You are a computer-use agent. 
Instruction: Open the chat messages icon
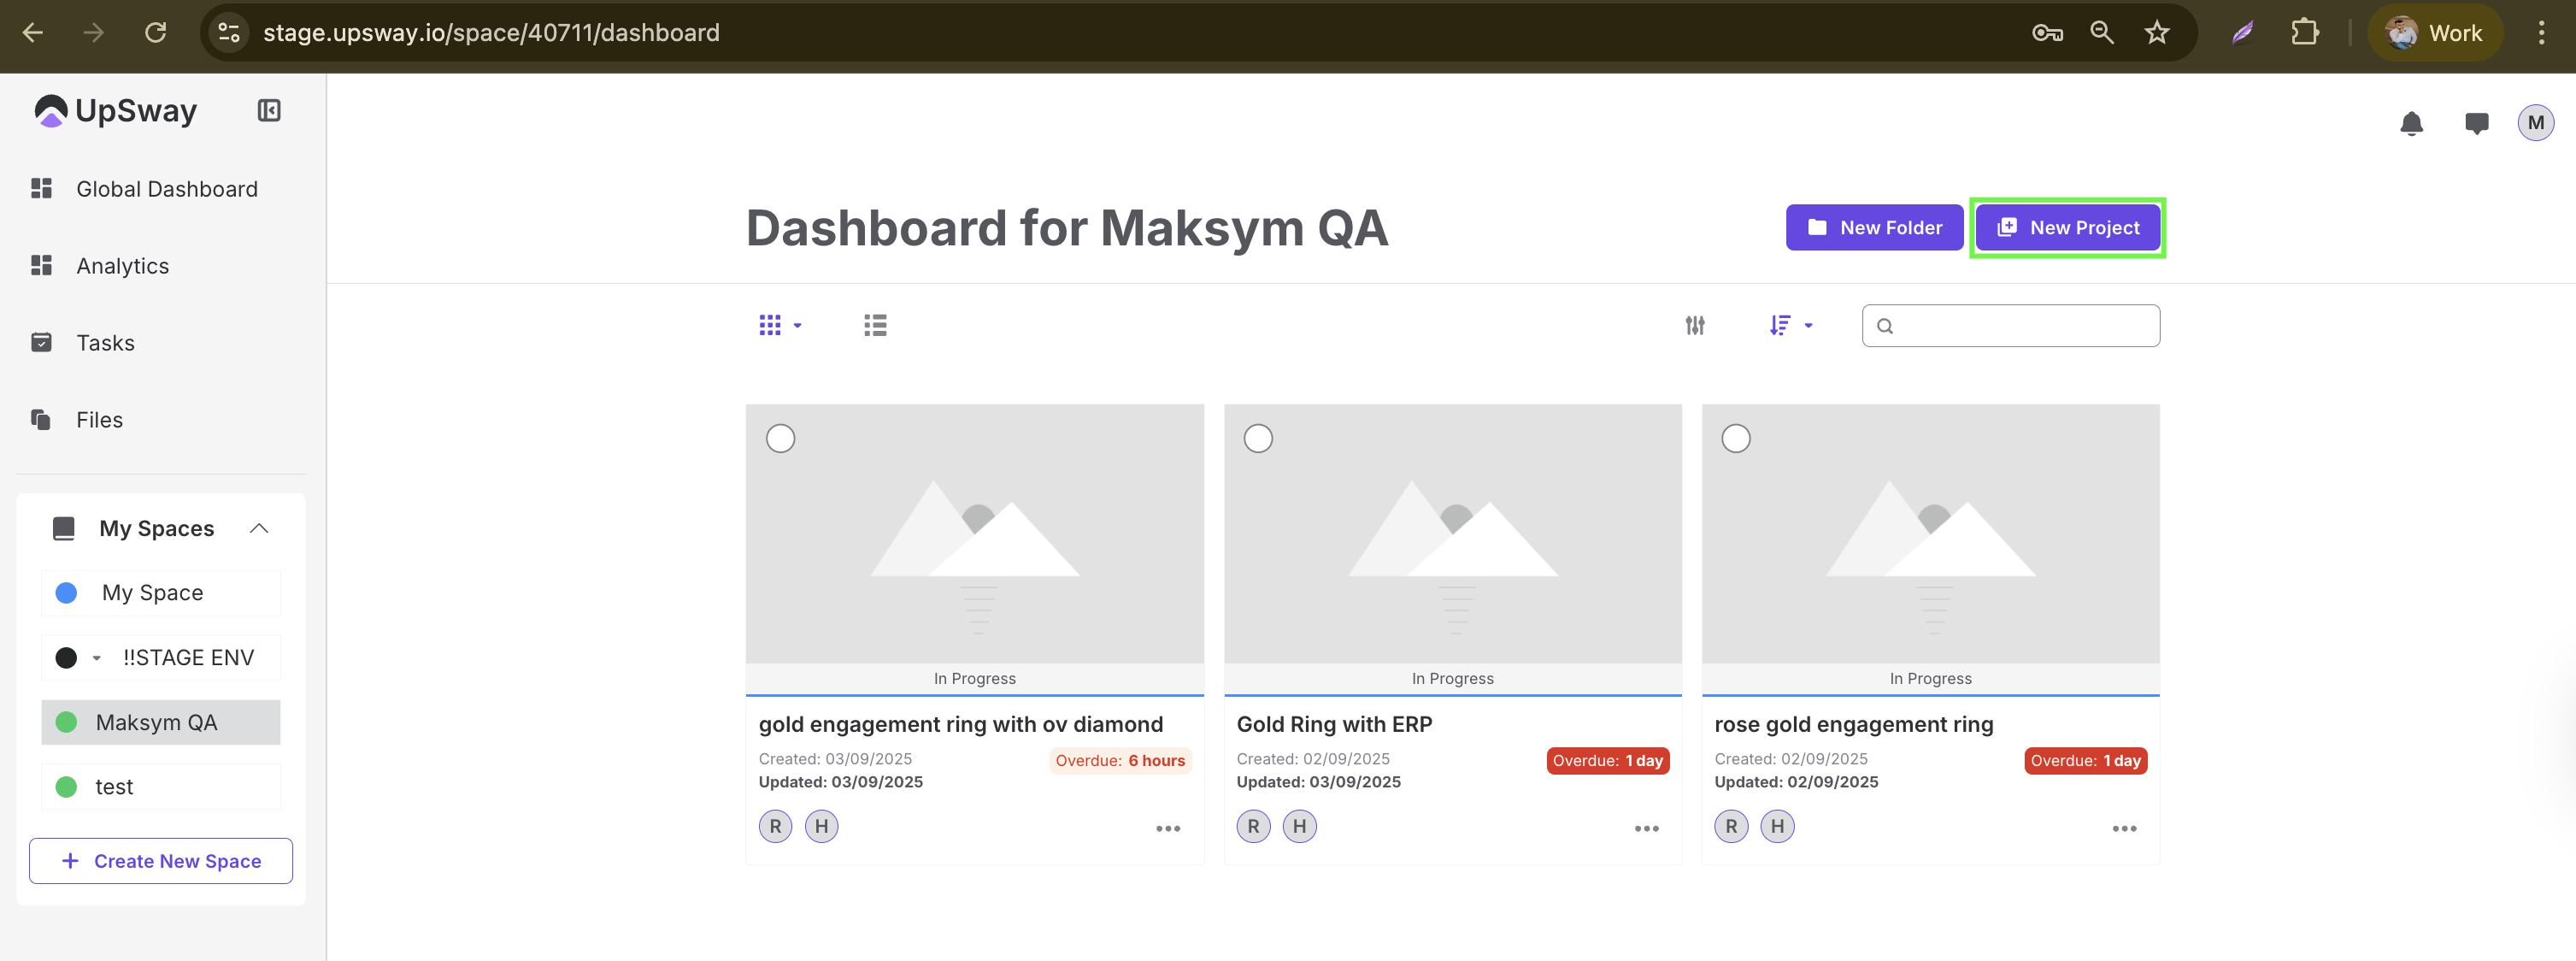pyautogui.click(x=2476, y=123)
